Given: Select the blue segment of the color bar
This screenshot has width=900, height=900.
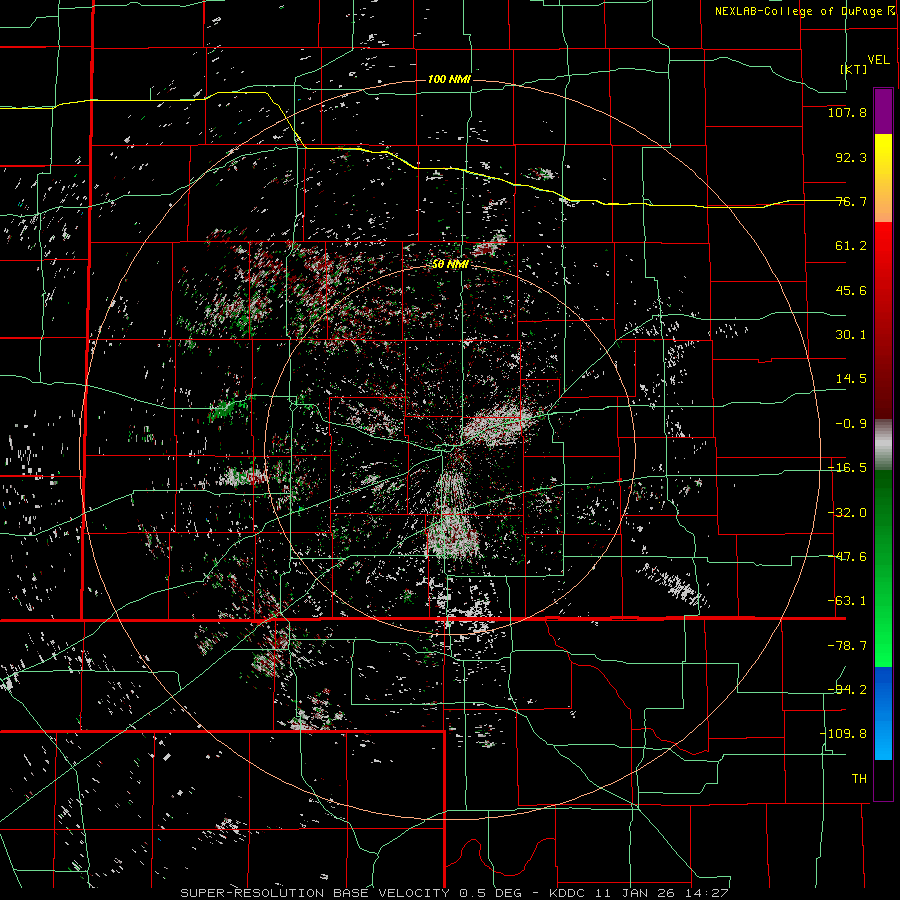Looking at the screenshot, I should 883,713.
